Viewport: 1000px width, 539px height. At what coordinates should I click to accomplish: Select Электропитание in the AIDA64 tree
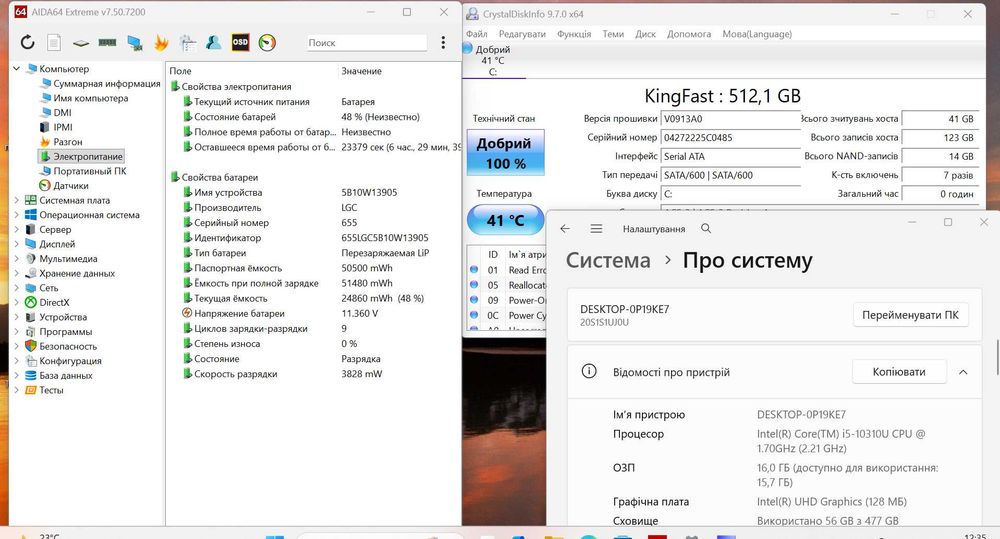(87, 156)
